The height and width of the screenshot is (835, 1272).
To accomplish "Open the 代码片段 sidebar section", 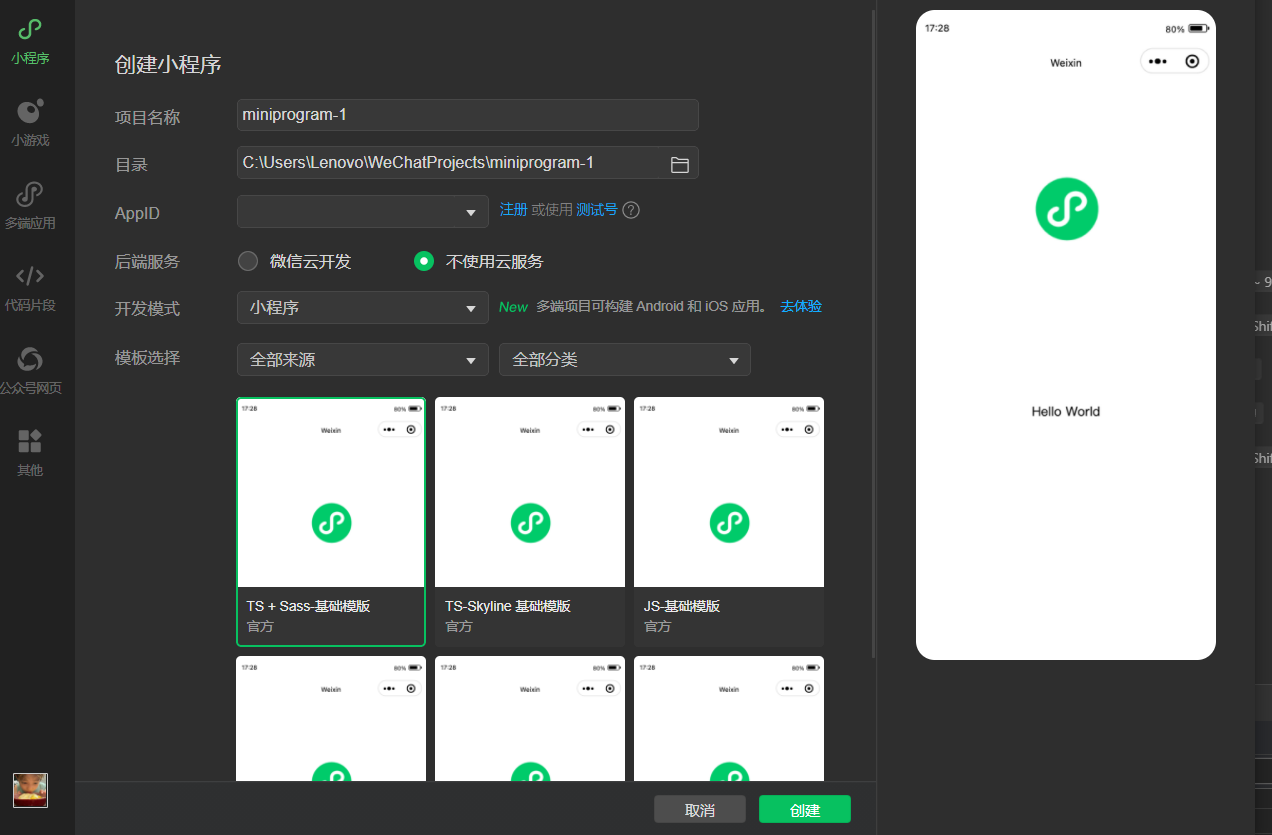I will (x=30, y=288).
